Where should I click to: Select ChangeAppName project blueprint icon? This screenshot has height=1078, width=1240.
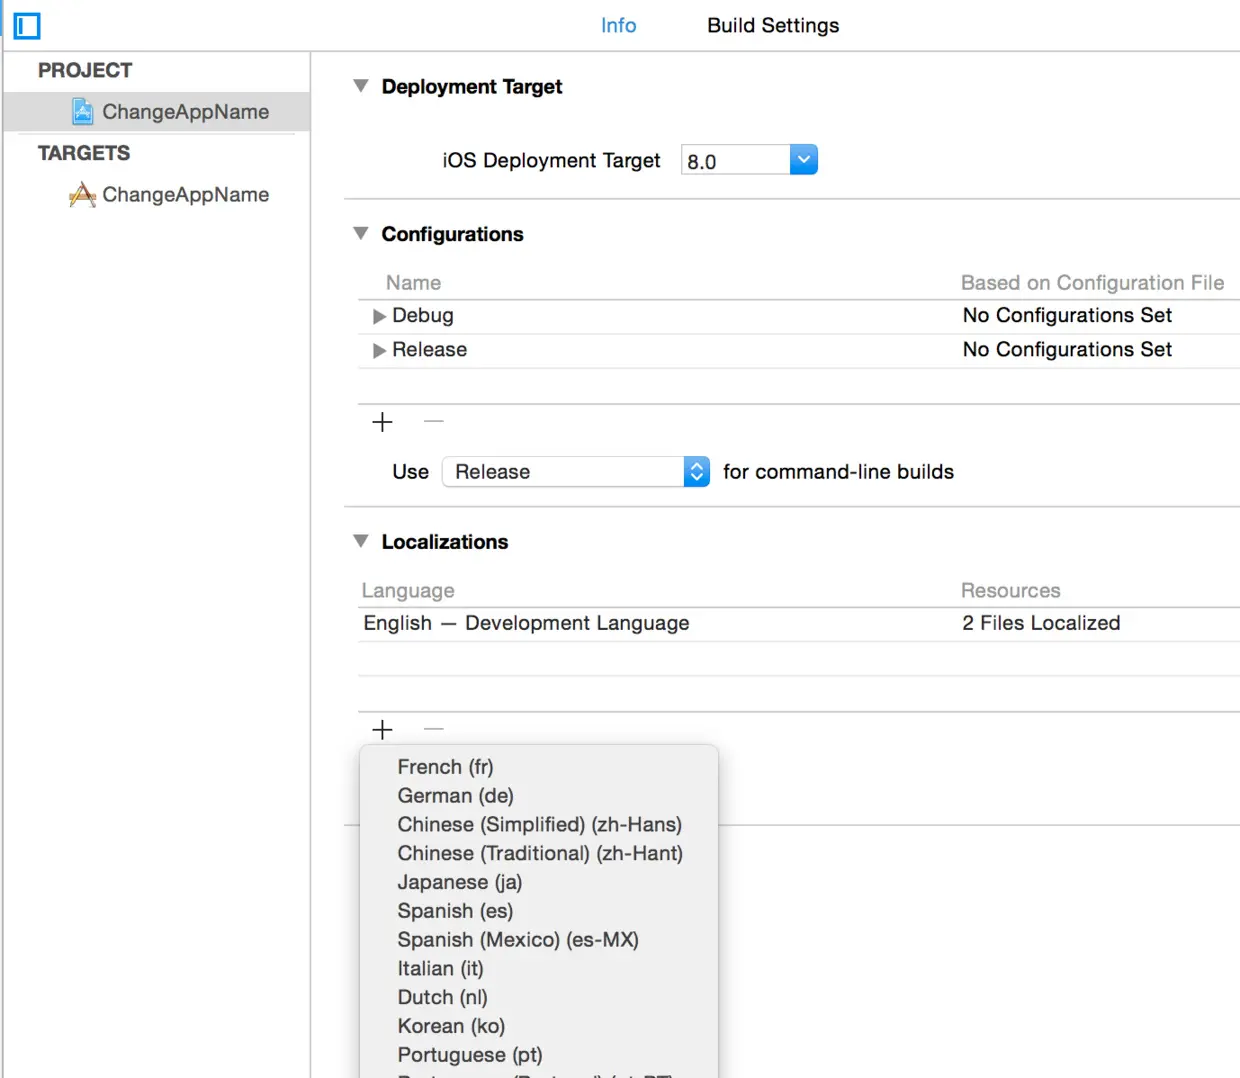pyautogui.click(x=83, y=112)
